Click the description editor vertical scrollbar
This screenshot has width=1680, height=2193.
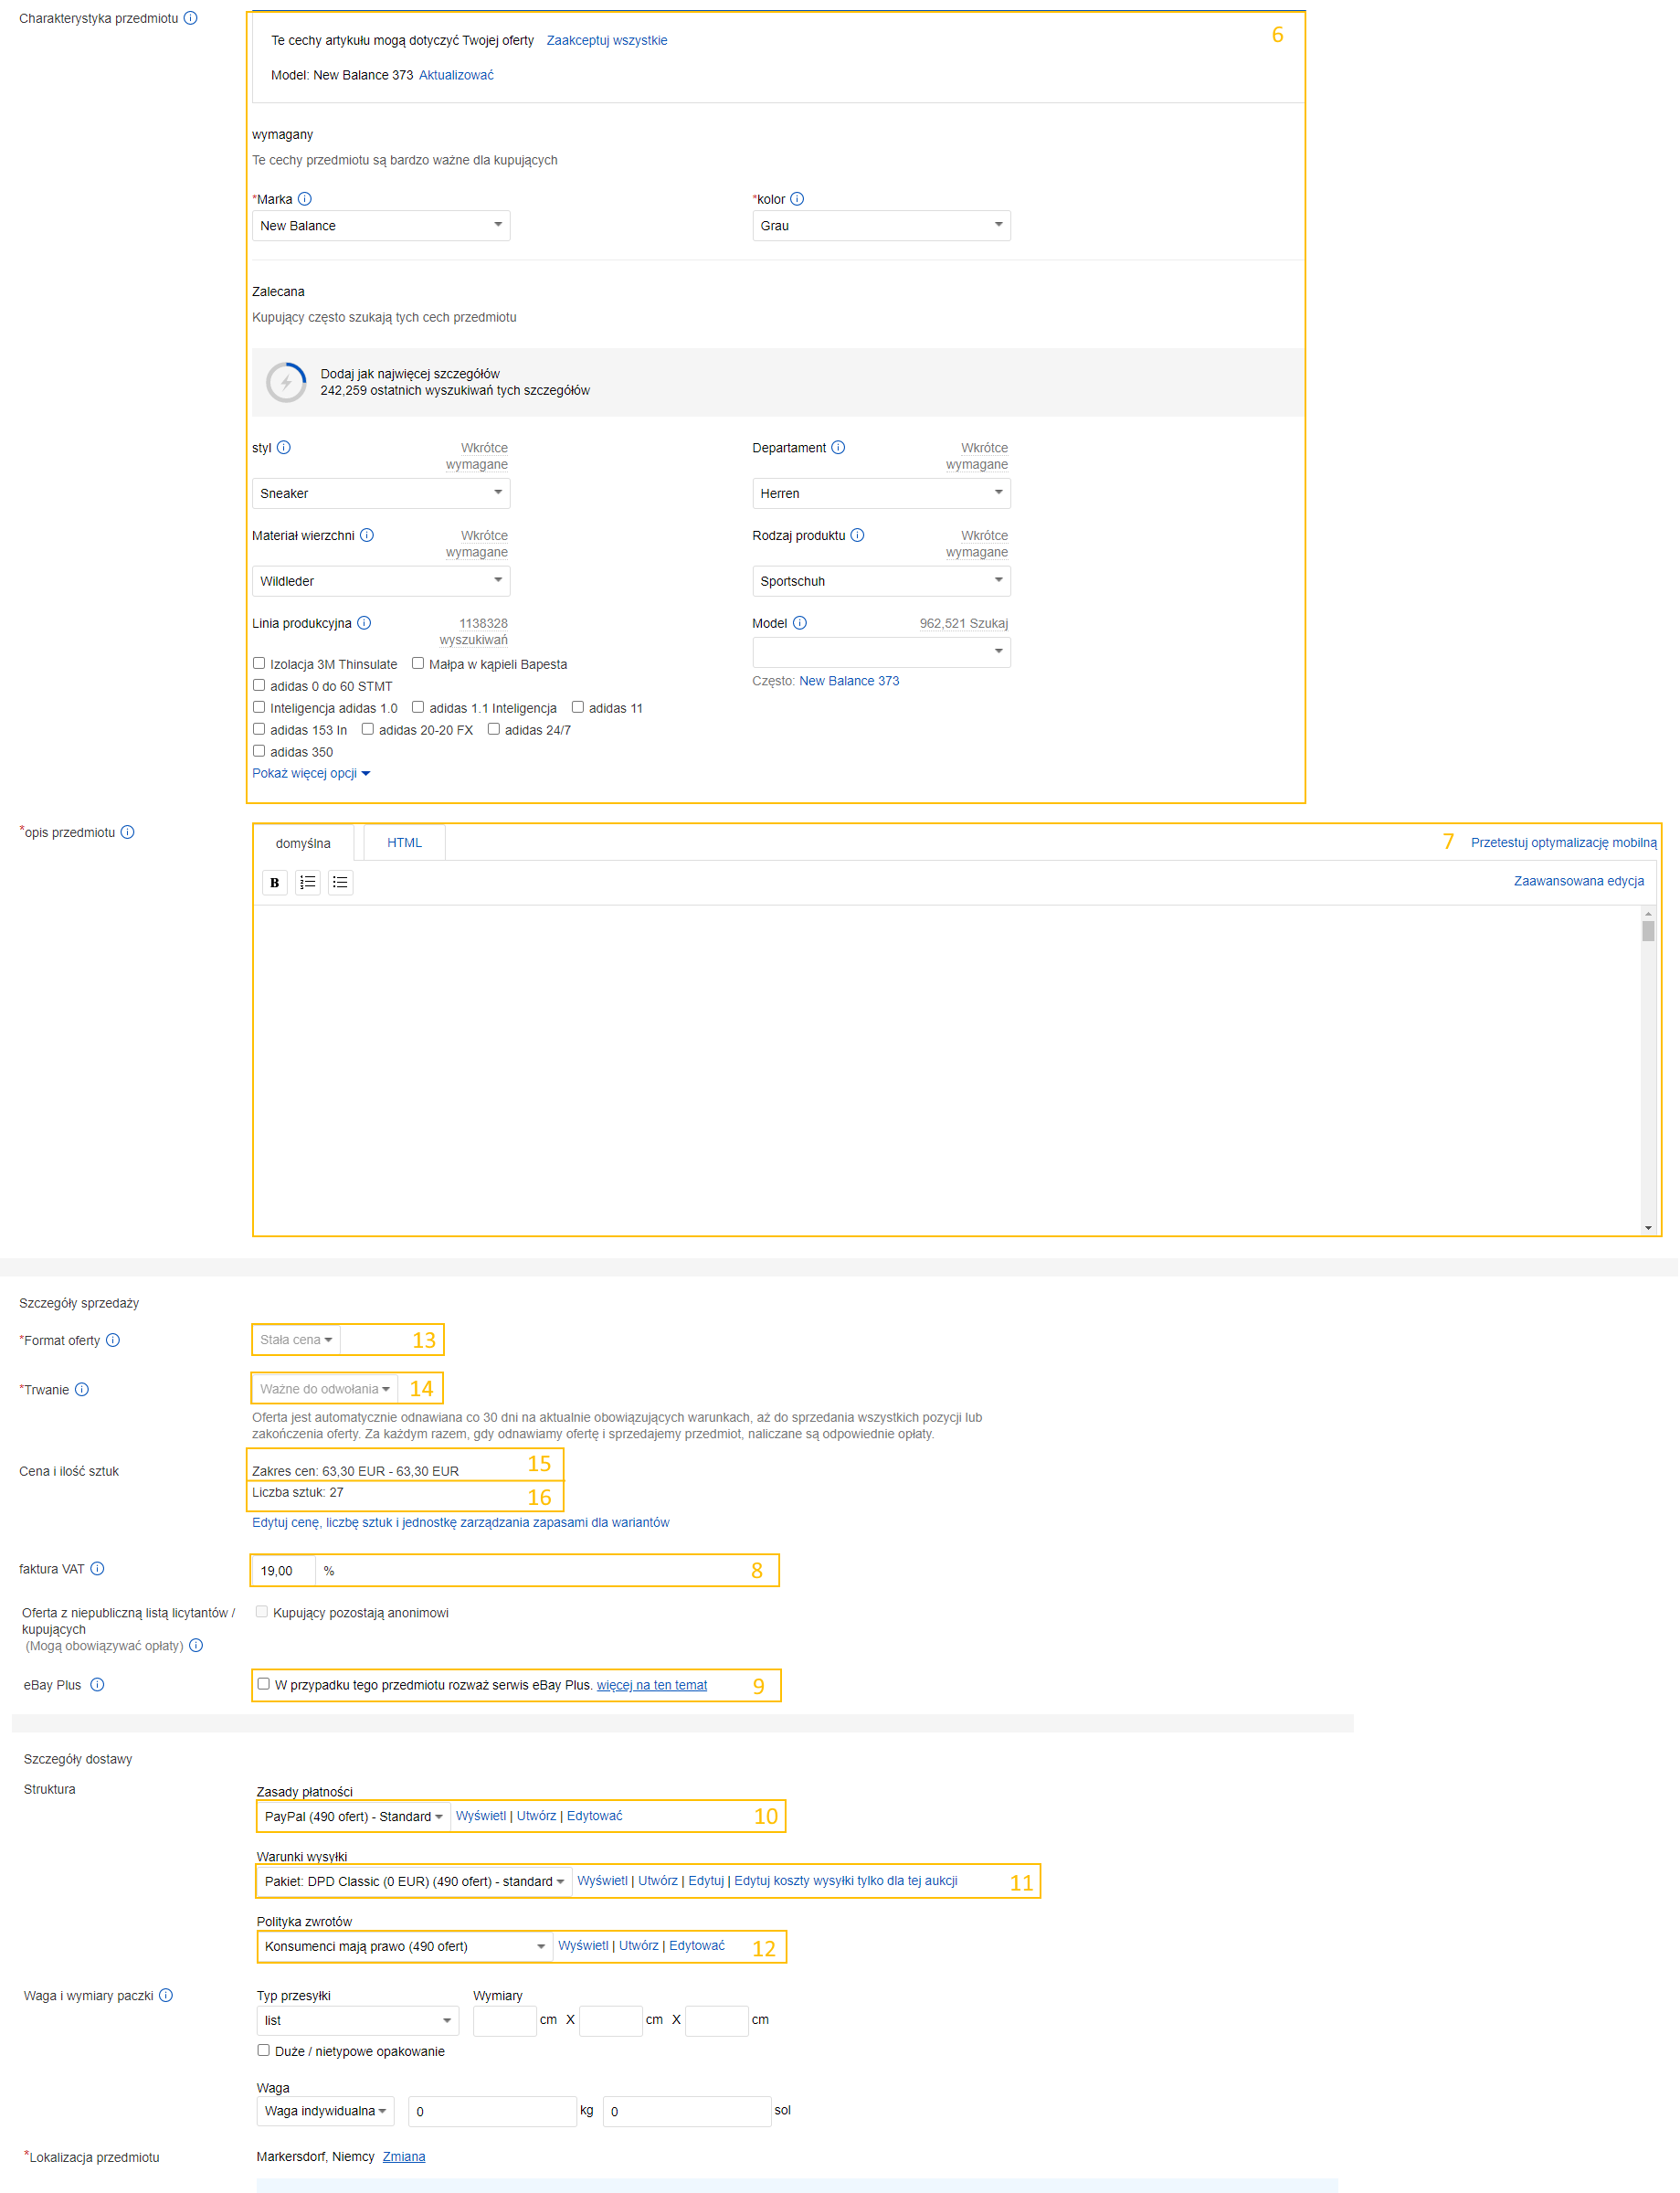point(1648,1070)
